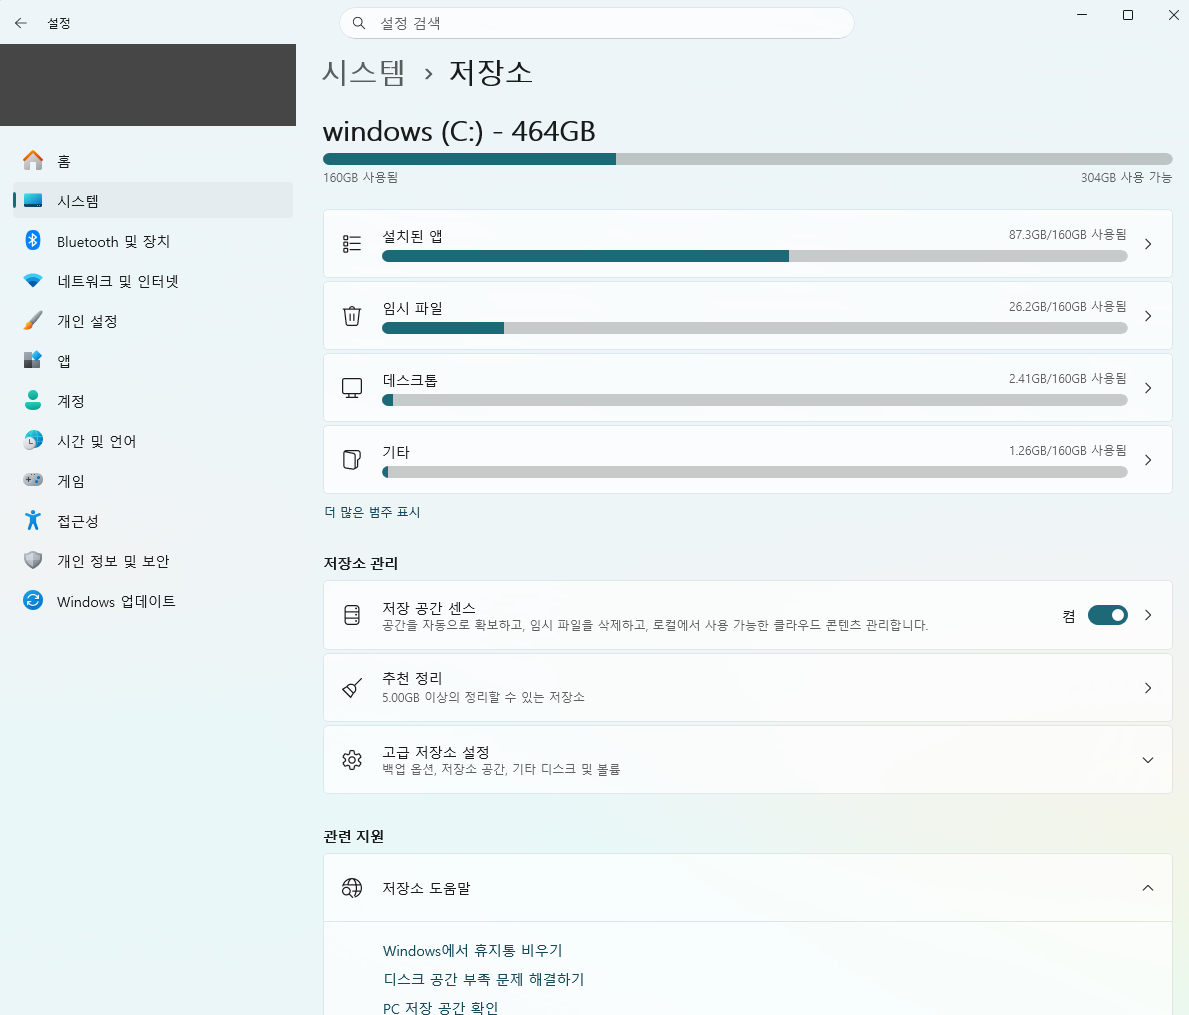Open 추천 정리 page via its chevron

pos(1148,688)
